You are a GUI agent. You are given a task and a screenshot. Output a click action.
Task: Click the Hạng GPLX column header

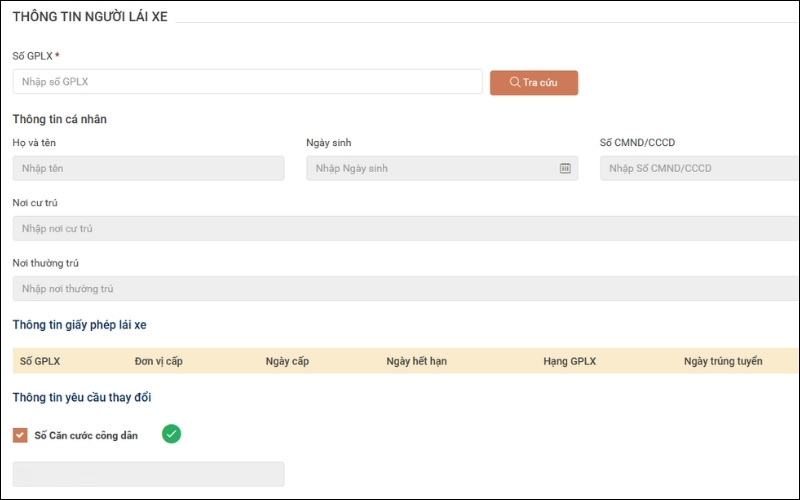coord(569,361)
